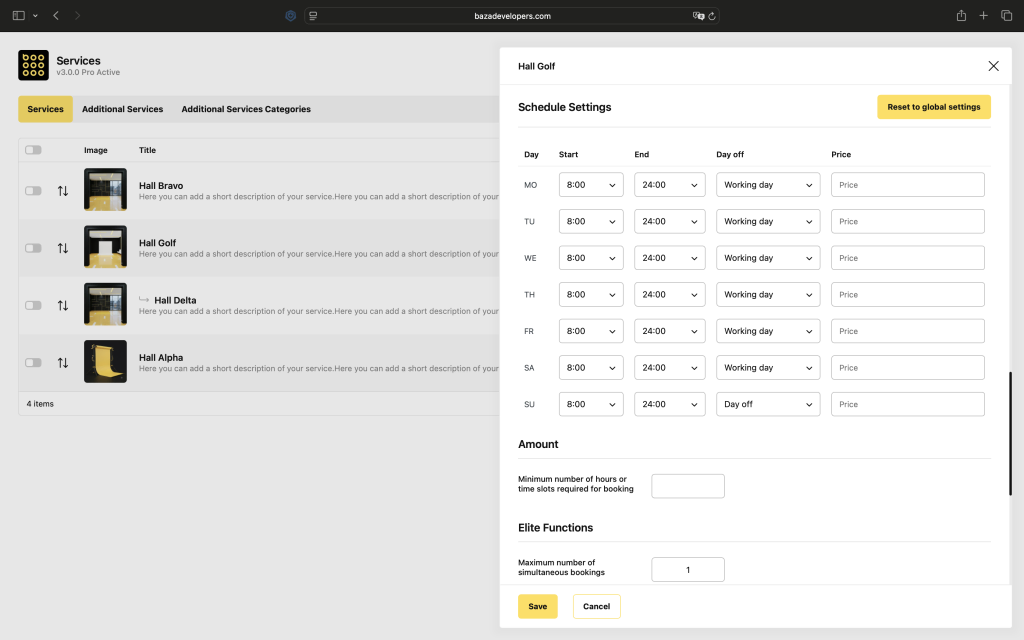Focus the minimum hours required field
The width and height of the screenshot is (1024, 640).
click(x=688, y=486)
